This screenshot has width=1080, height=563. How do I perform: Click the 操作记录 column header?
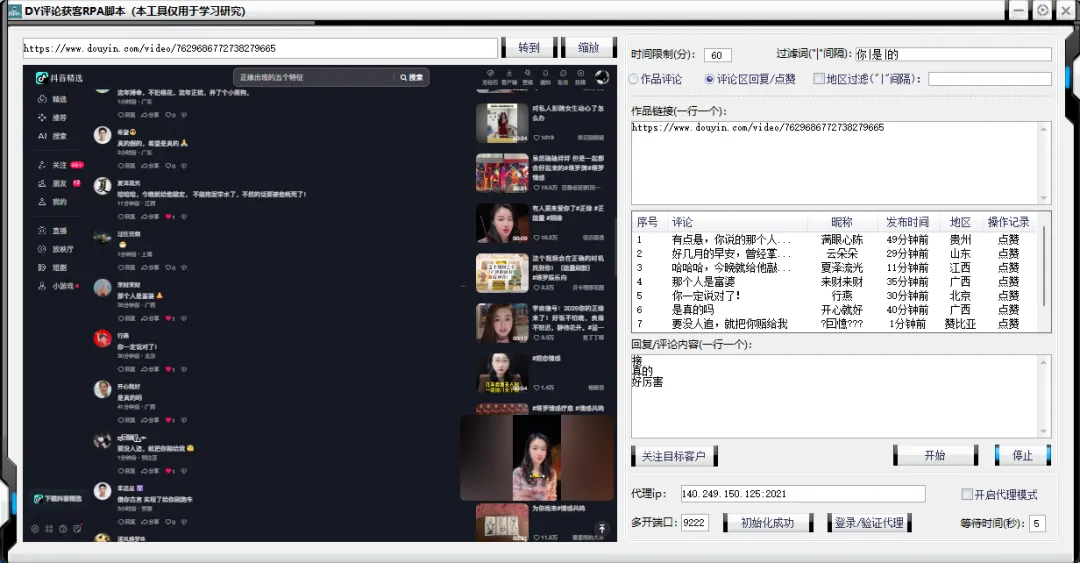coord(1009,222)
